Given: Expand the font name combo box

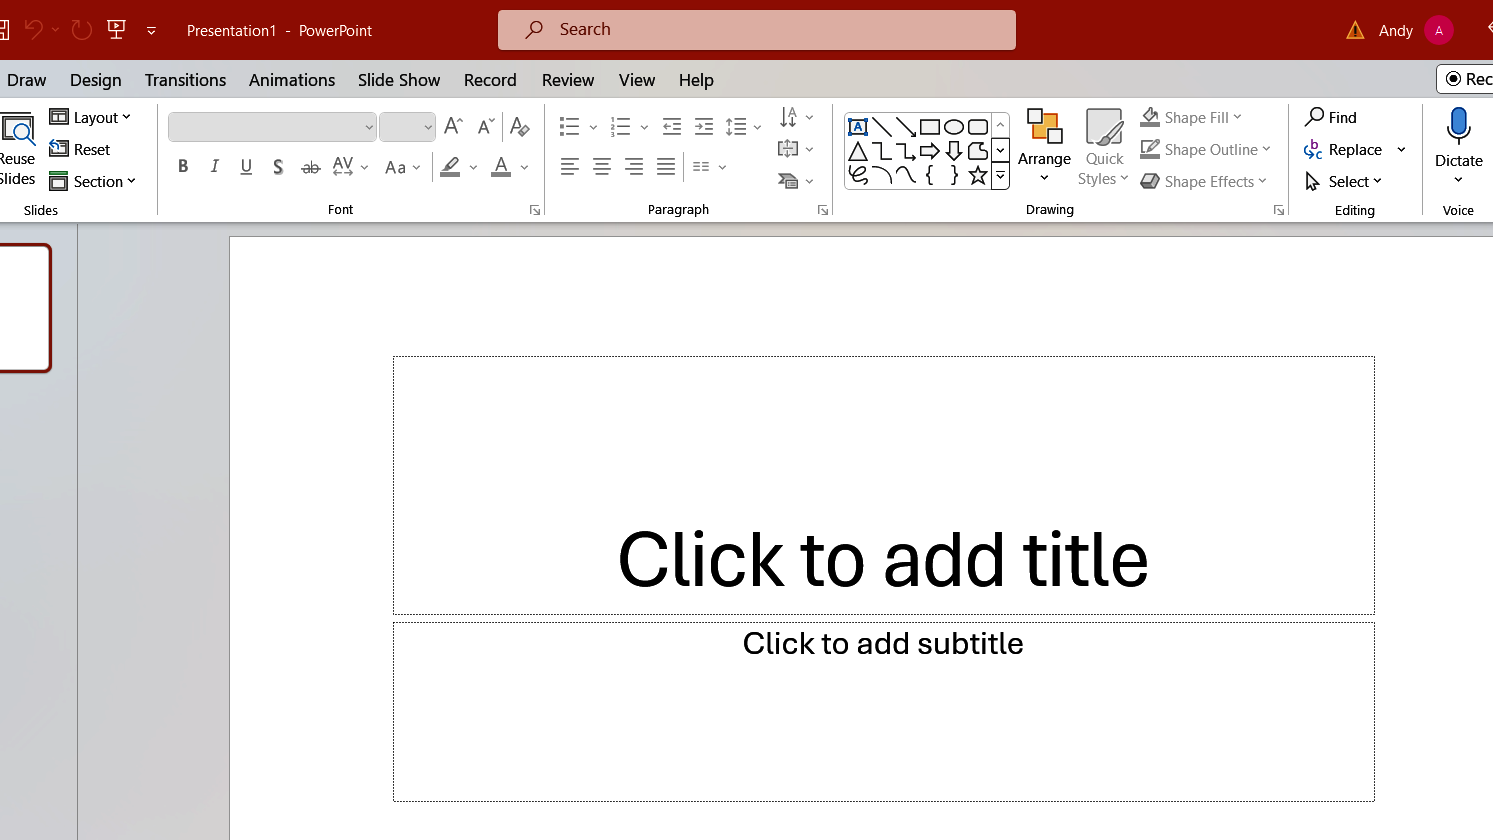Looking at the screenshot, I should [x=369, y=127].
